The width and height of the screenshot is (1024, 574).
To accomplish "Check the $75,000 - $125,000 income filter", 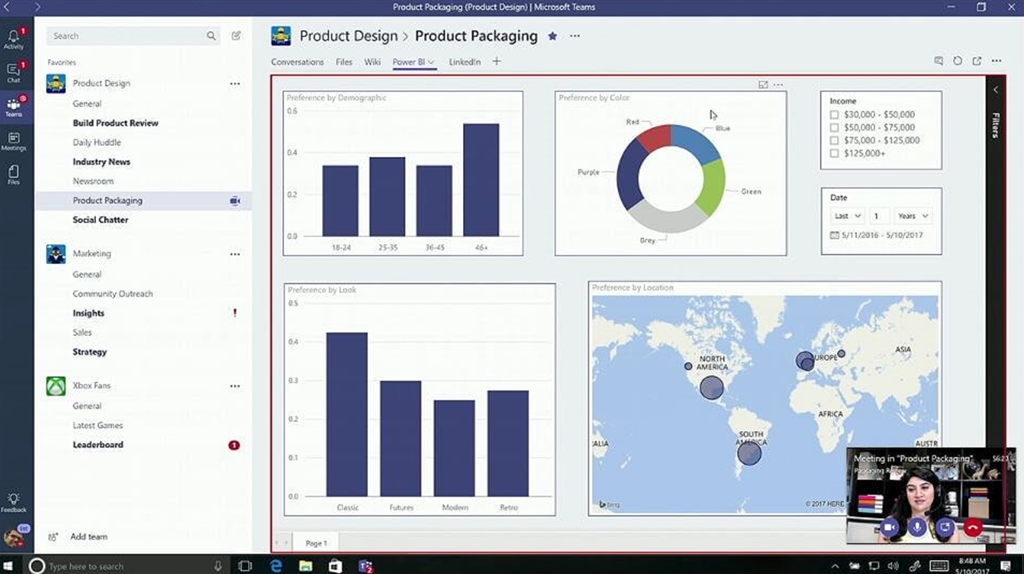I will tap(835, 141).
